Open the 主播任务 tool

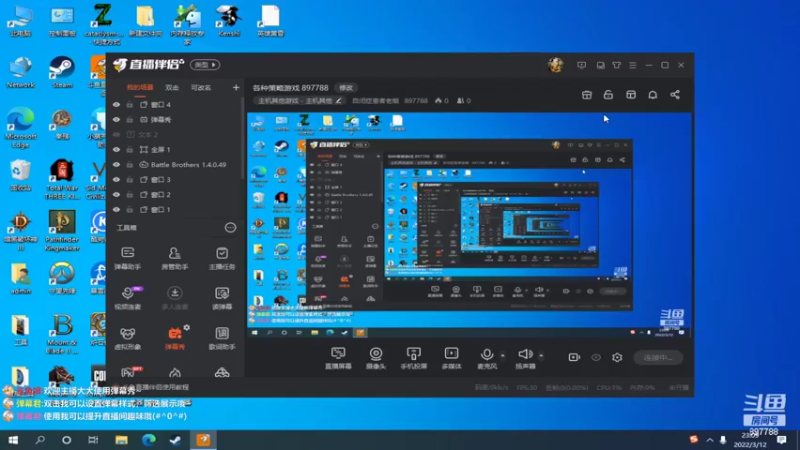pyautogui.click(x=222, y=258)
